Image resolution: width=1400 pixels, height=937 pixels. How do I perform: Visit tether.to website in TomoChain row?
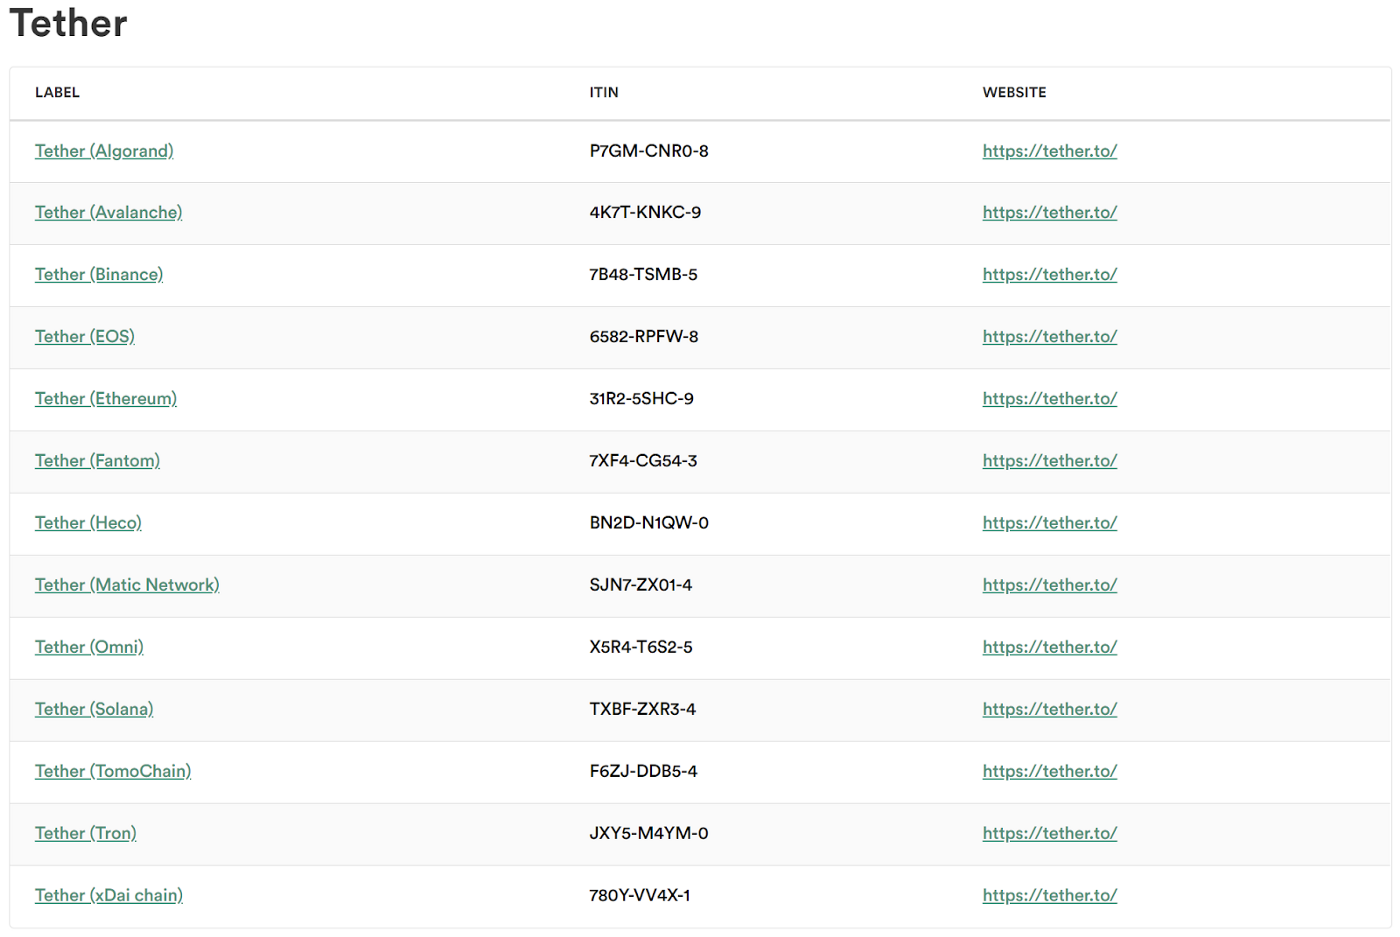point(1050,771)
